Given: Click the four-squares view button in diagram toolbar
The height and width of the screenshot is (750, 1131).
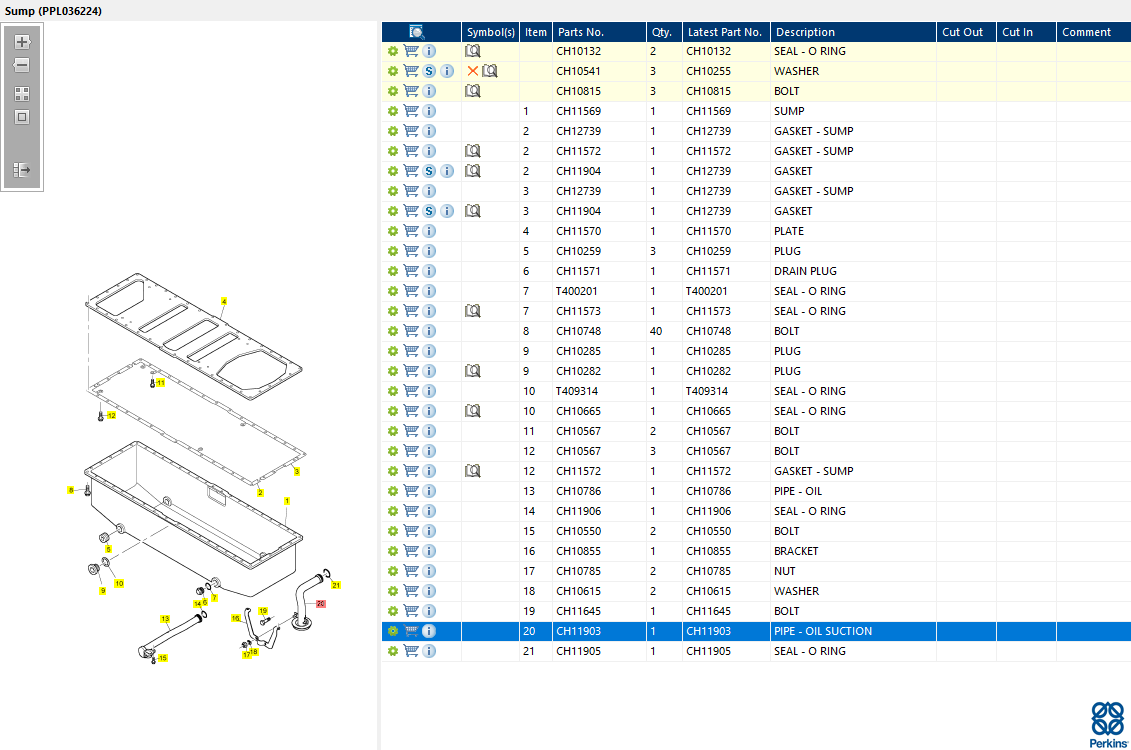Looking at the screenshot, I should 22,93.
